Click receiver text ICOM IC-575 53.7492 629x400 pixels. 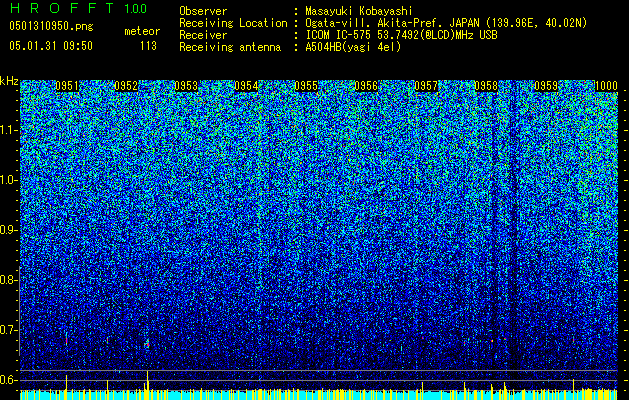coord(401,35)
